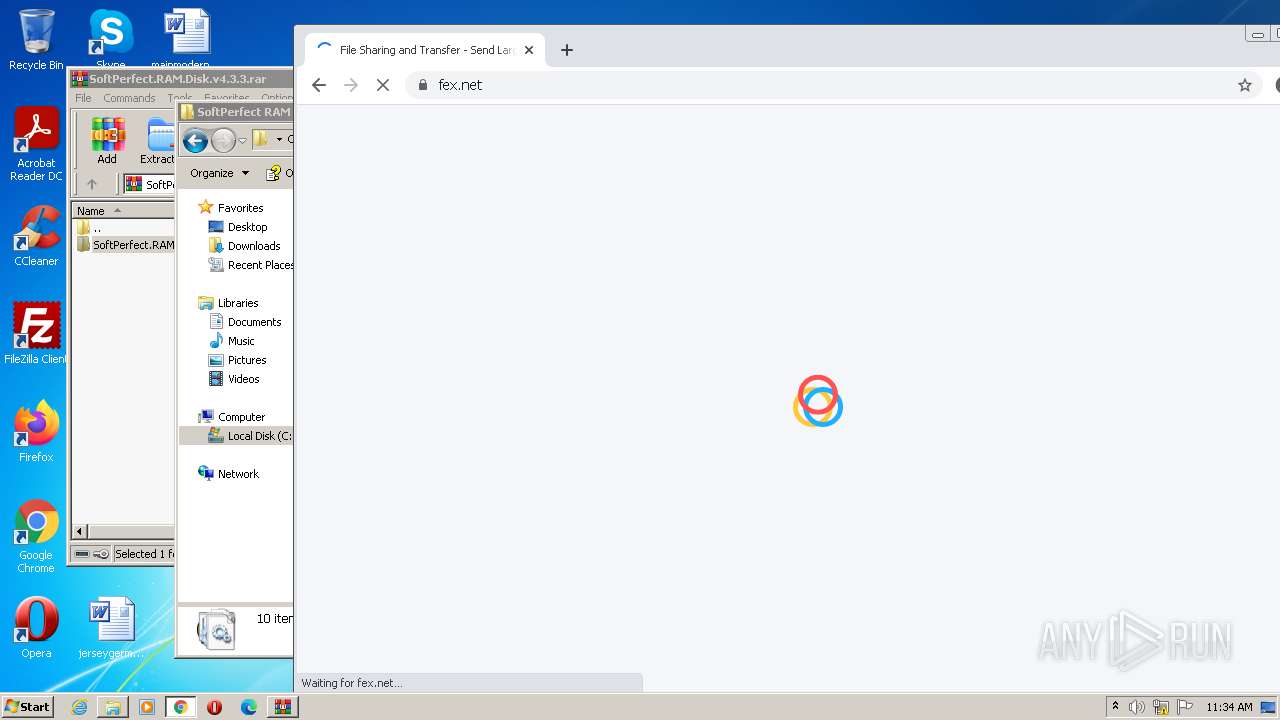Close the File Sharing and Transfer tab

tap(529, 50)
